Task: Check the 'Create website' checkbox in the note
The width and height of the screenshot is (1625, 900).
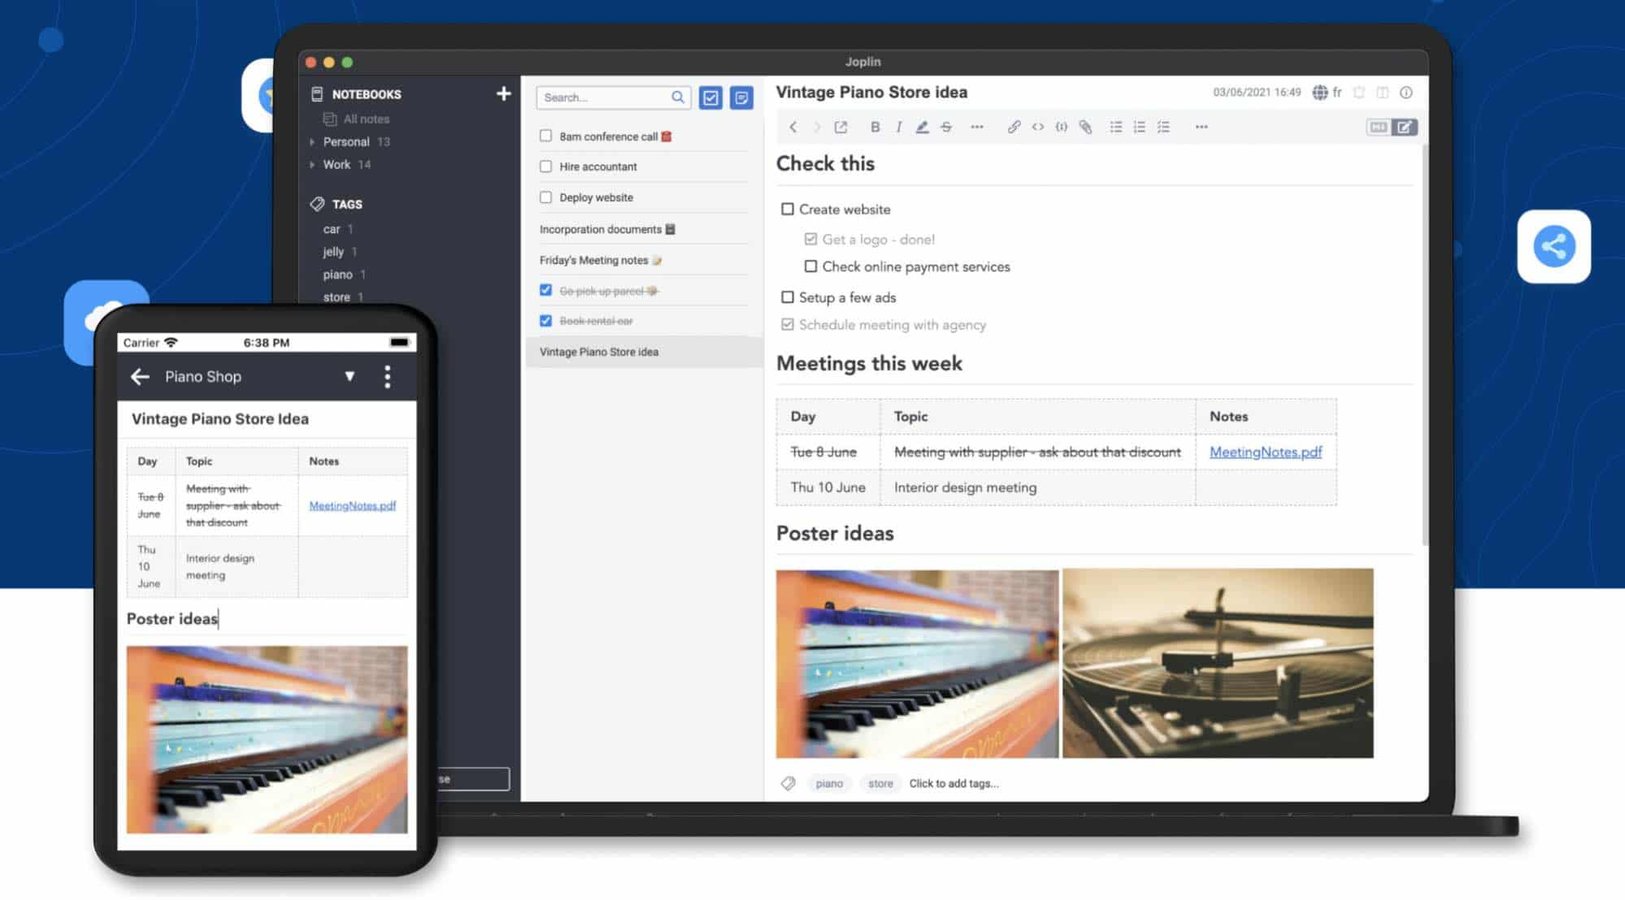Action: click(788, 209)
